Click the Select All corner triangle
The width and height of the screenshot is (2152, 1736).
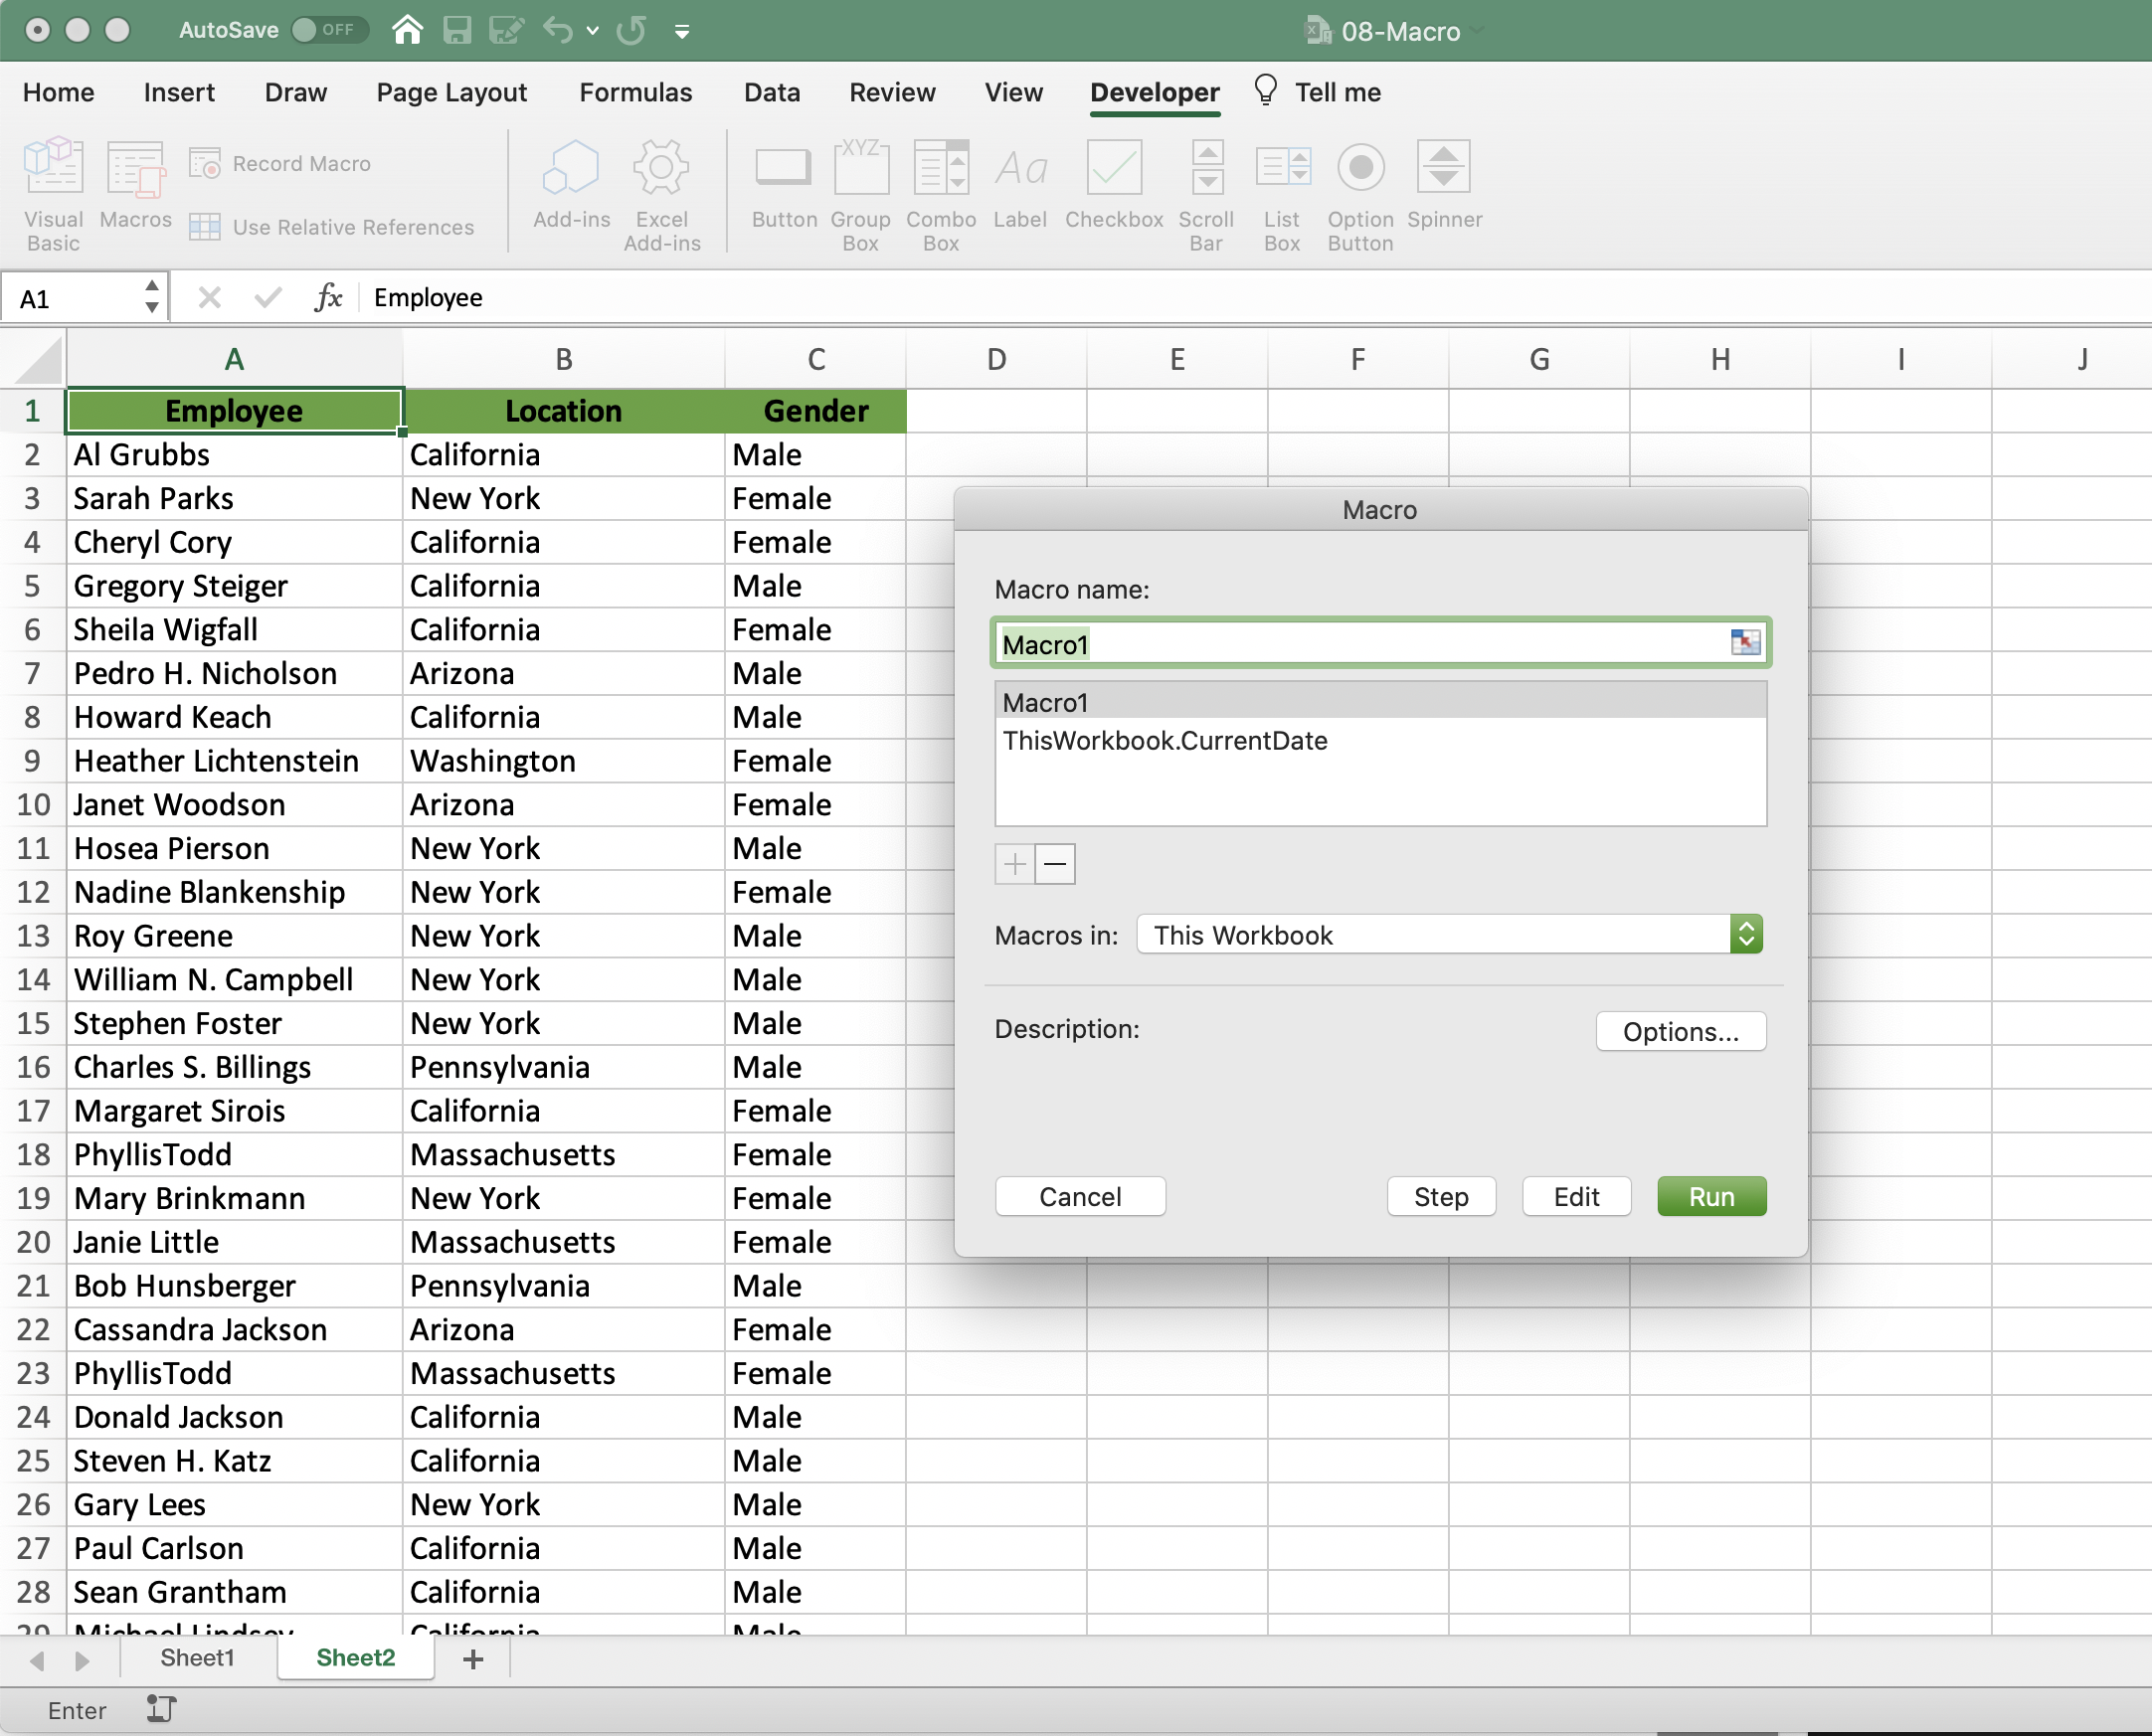(38, 361)
